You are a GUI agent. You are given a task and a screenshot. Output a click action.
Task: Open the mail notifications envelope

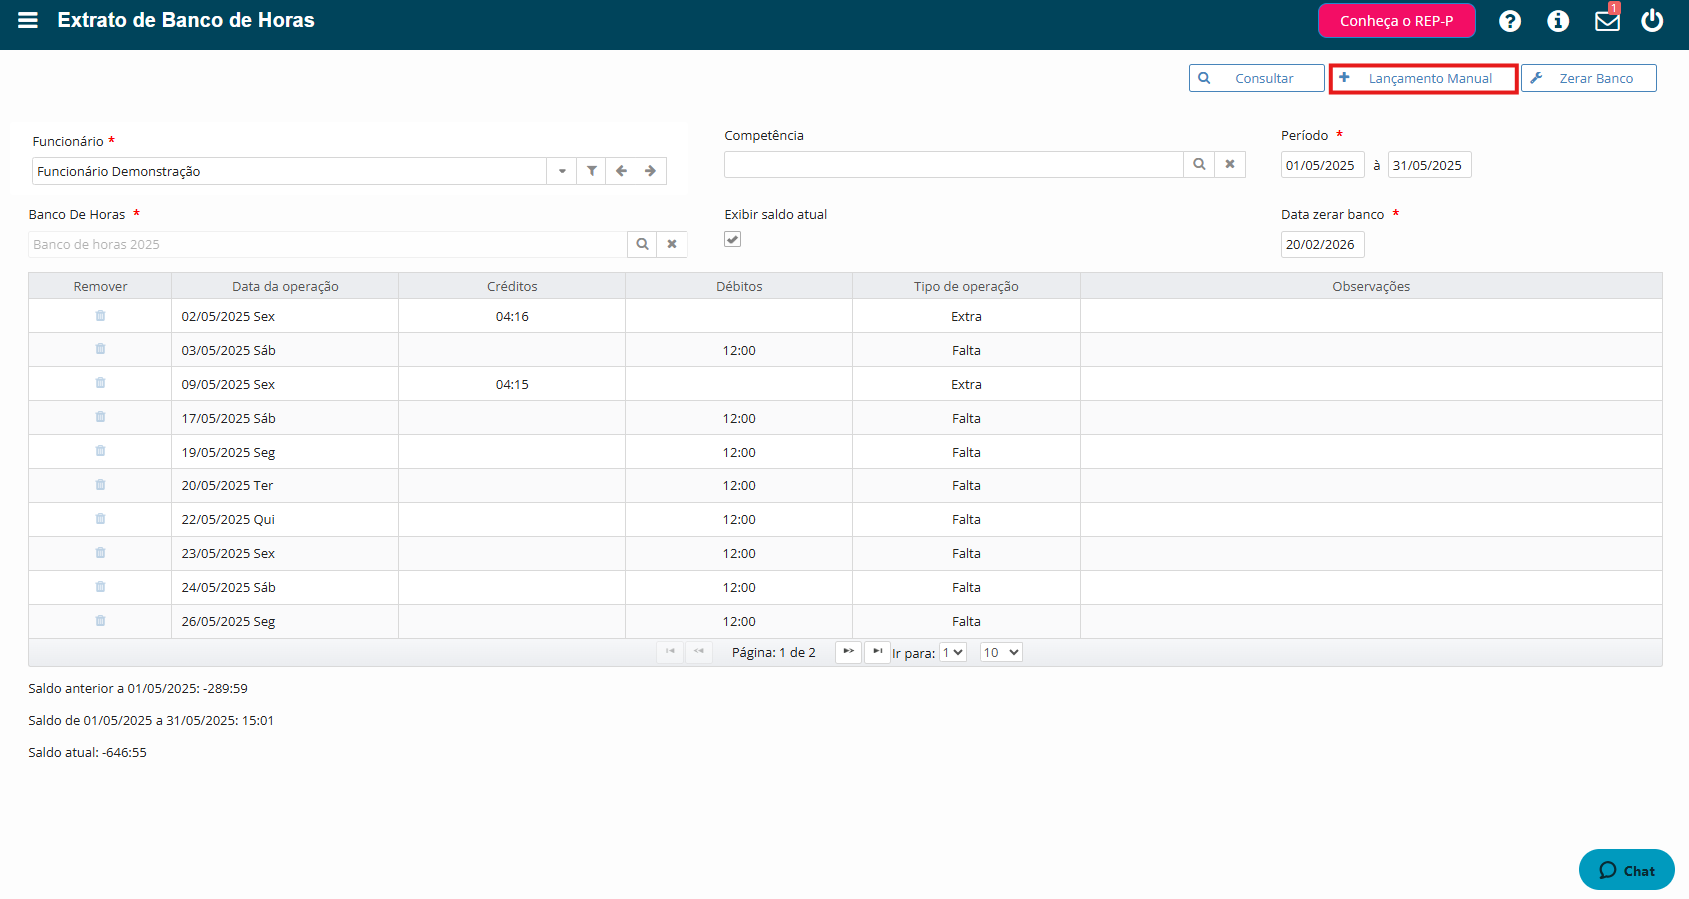click(x=1607, y=20)
